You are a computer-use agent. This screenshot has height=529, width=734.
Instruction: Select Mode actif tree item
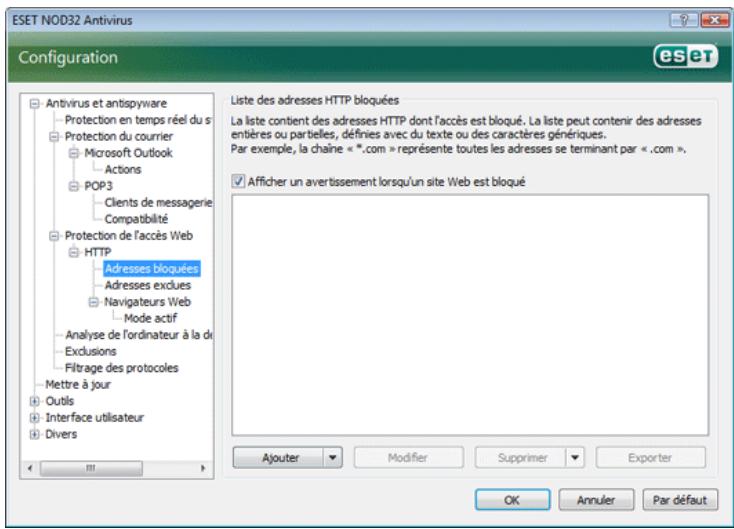[x=150, y=318]
